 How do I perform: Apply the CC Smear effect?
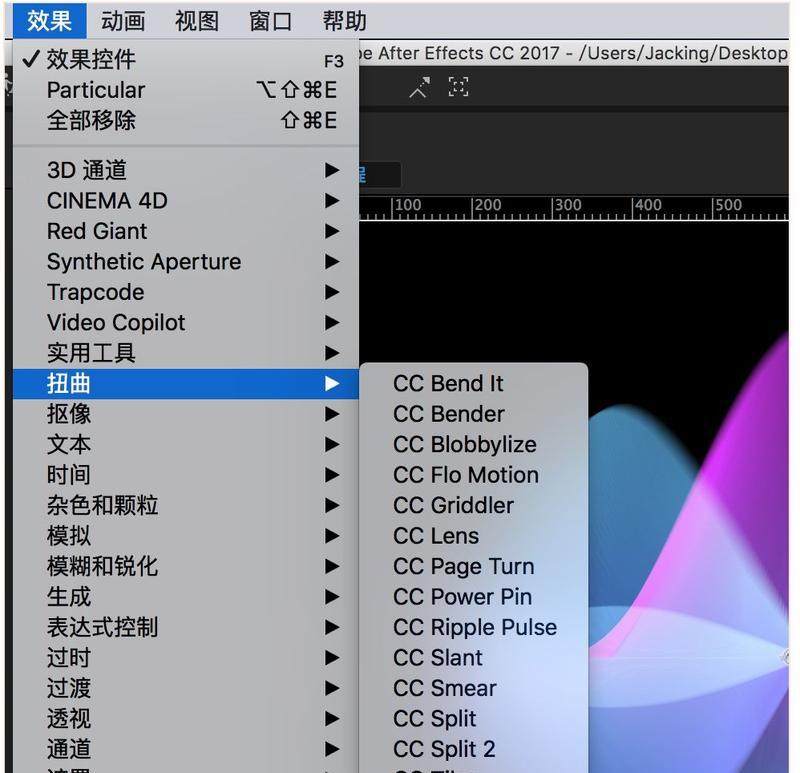(x=474, y=688)
